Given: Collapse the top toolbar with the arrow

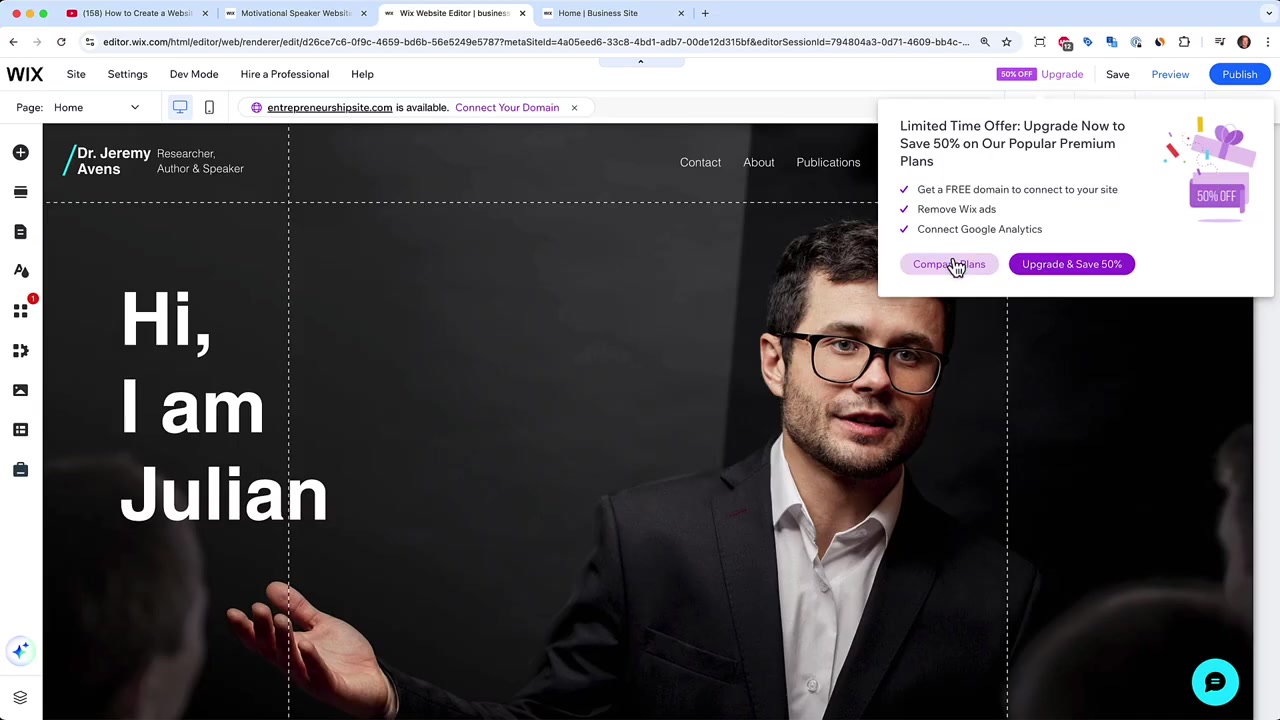Looking at the screenshot, I should [x=640, y=61].
